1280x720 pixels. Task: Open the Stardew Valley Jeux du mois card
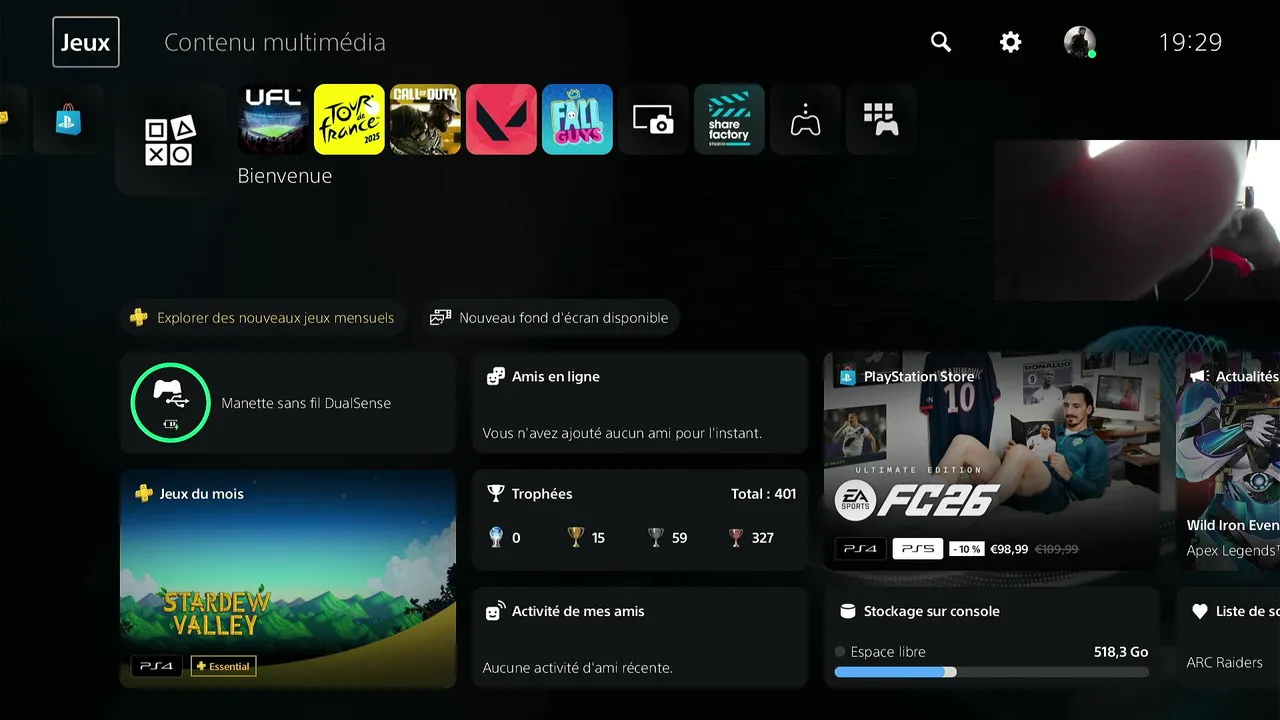[288, 579]
